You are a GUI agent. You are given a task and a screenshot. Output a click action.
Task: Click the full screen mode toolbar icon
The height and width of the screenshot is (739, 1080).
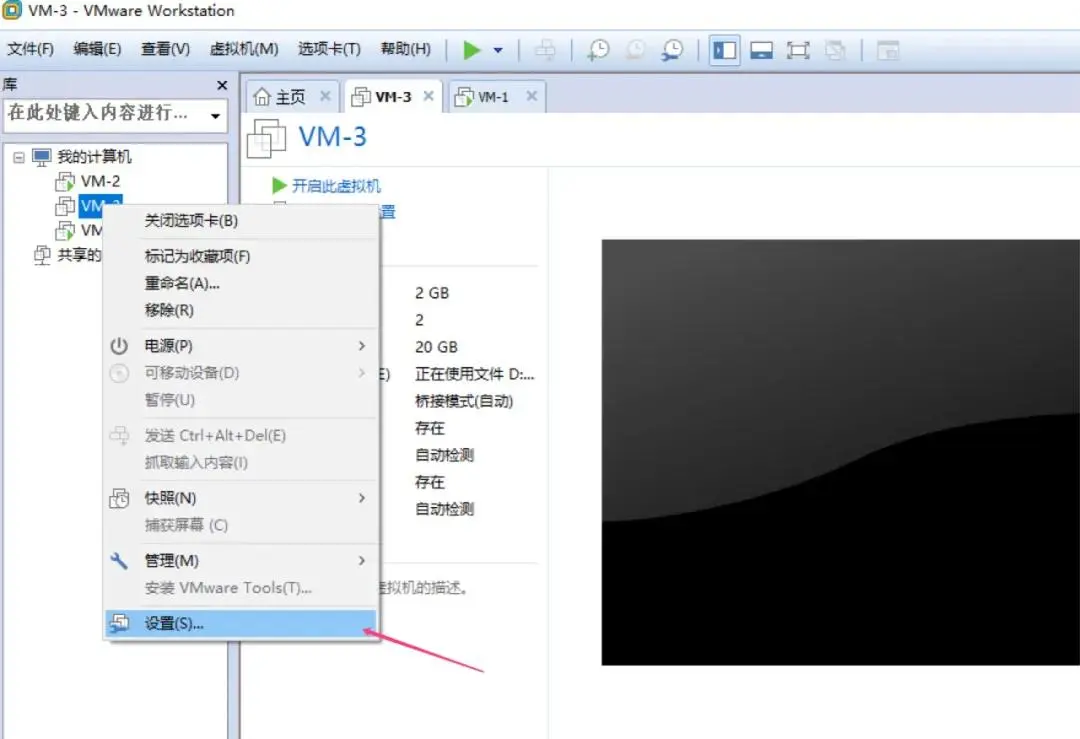(x=798, y=50)
